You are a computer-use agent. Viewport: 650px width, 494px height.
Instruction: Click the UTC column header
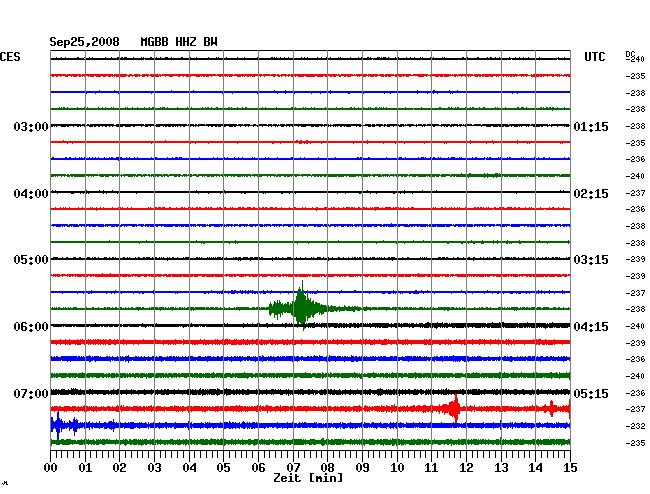pyautogui.click(x=594, y=57)
